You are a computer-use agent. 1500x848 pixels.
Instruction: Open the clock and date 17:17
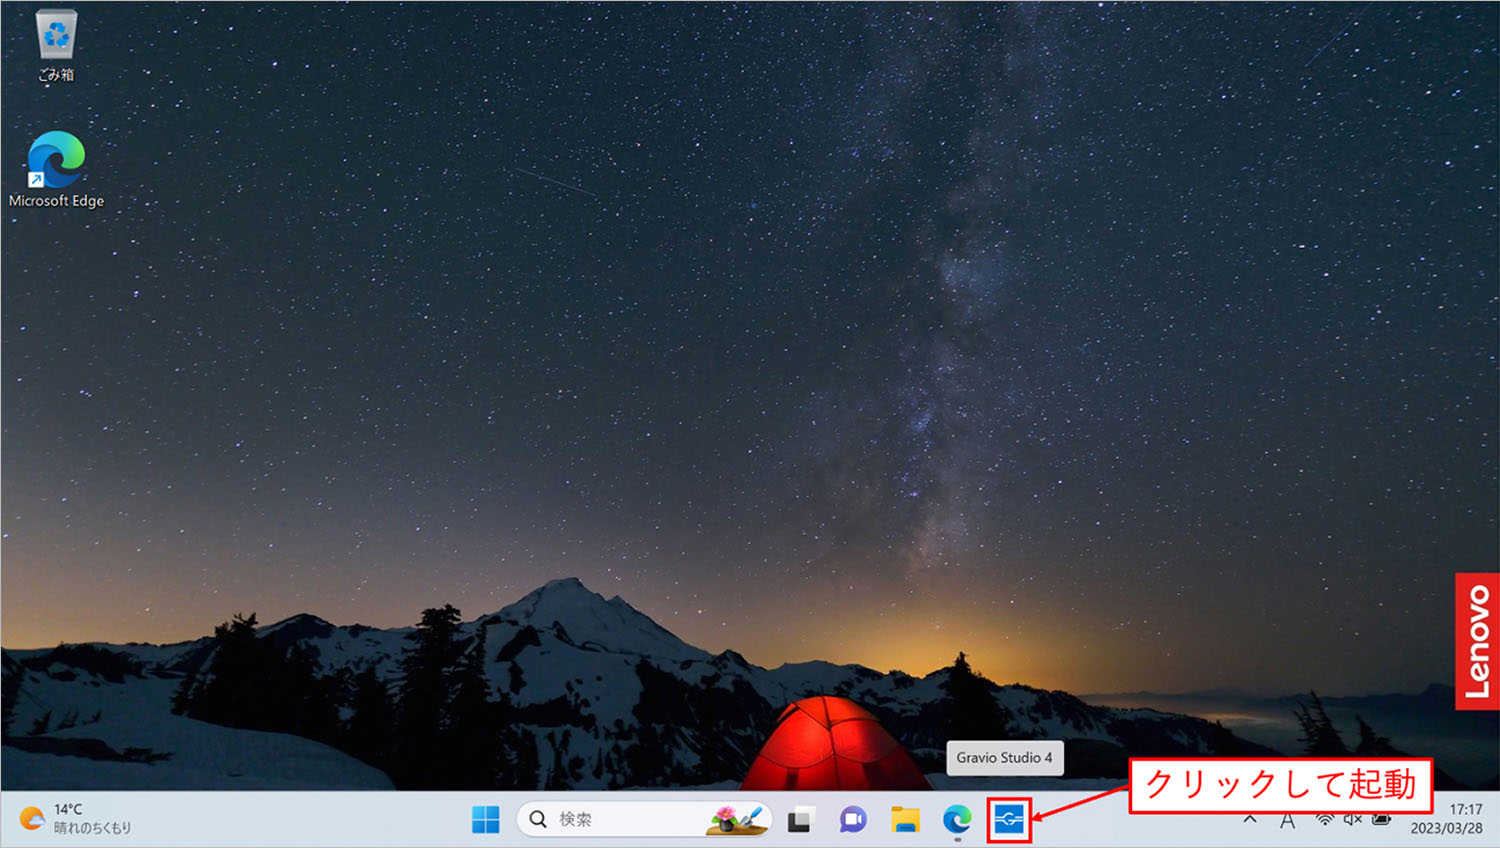[x=1446, y=819]
